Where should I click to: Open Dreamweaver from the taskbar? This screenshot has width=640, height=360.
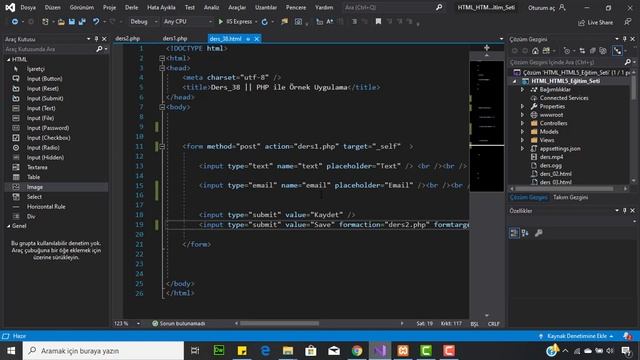tap(219, 351)
